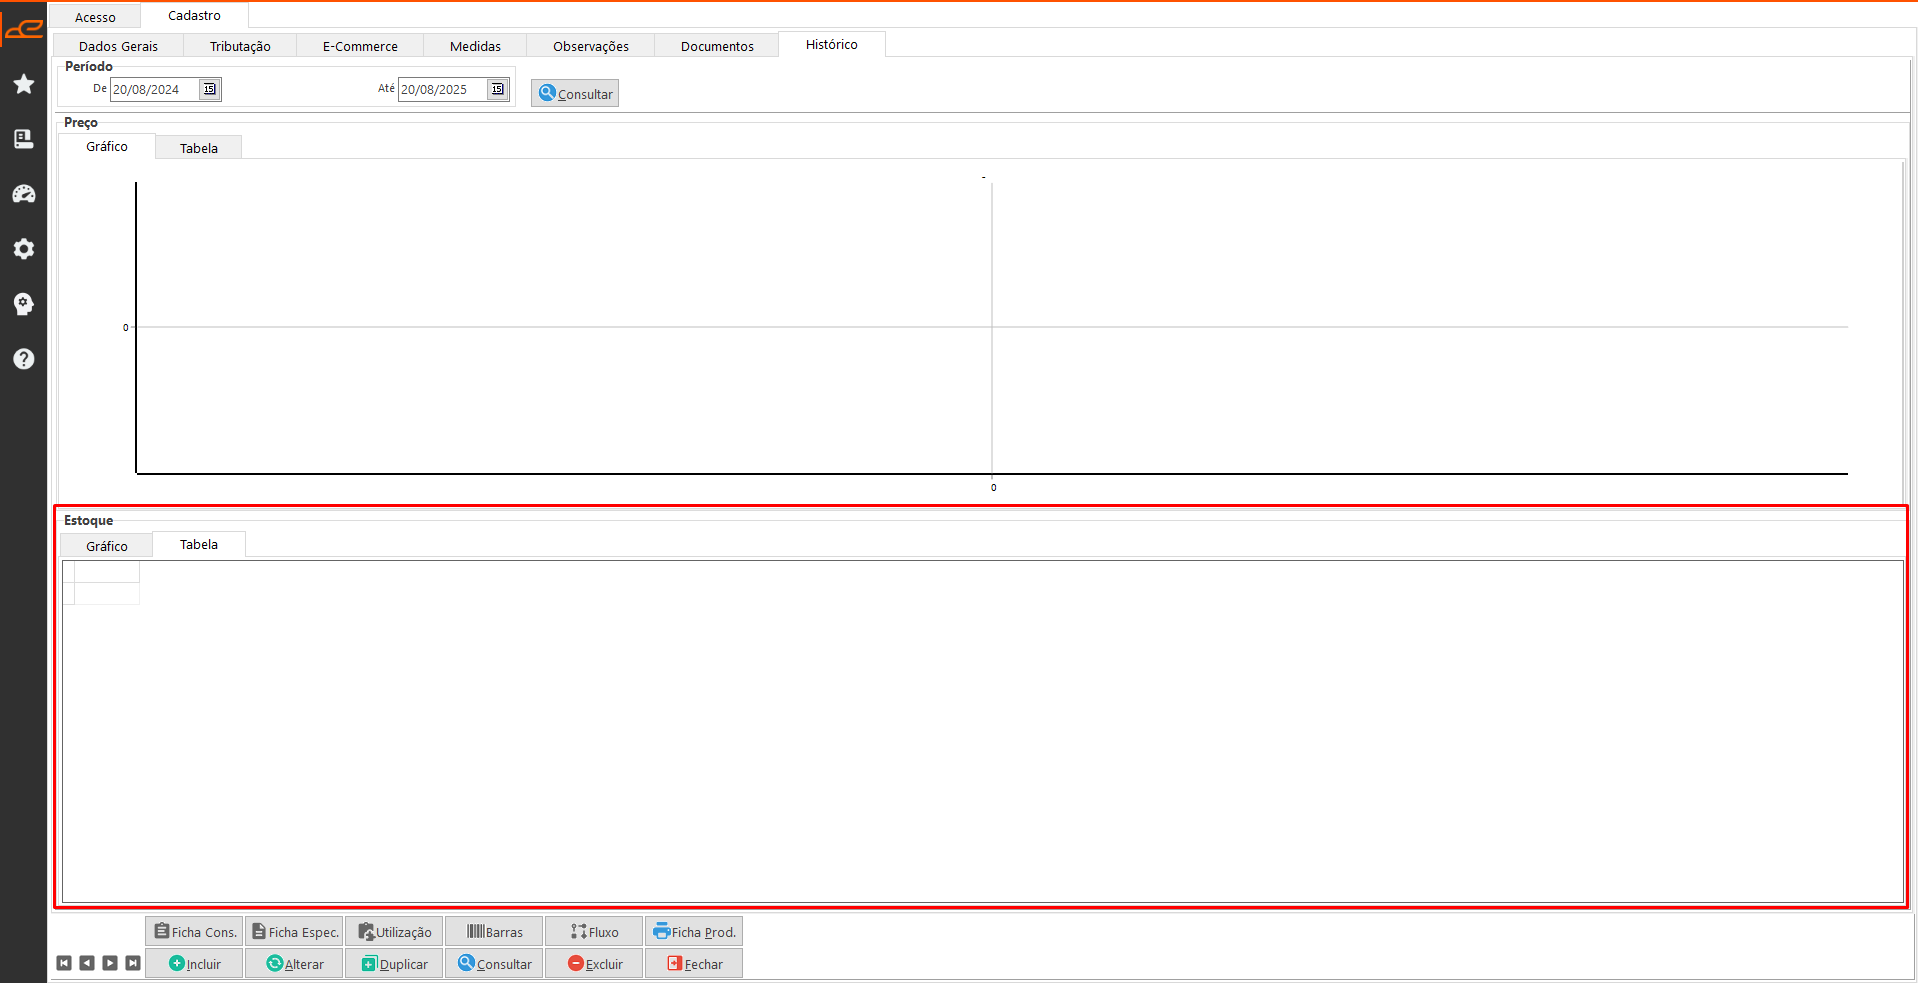Click the Barras barcode button
This screenshot has width=1918, height=983.
pos(495,932)
